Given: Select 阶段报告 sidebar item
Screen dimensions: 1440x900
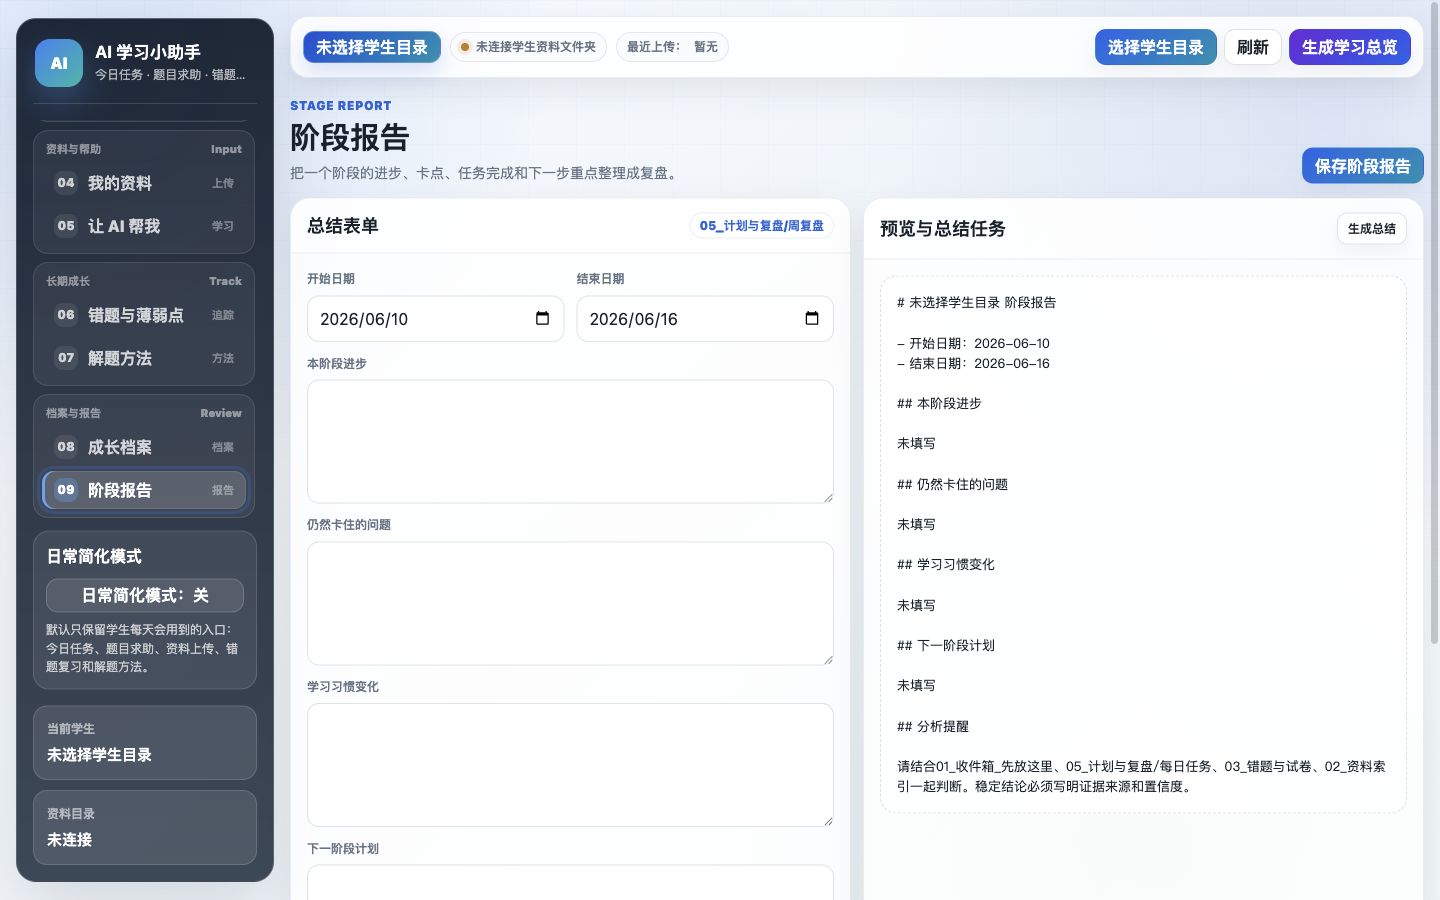Looking at the screenshot, I should click(x=145, y=490).
